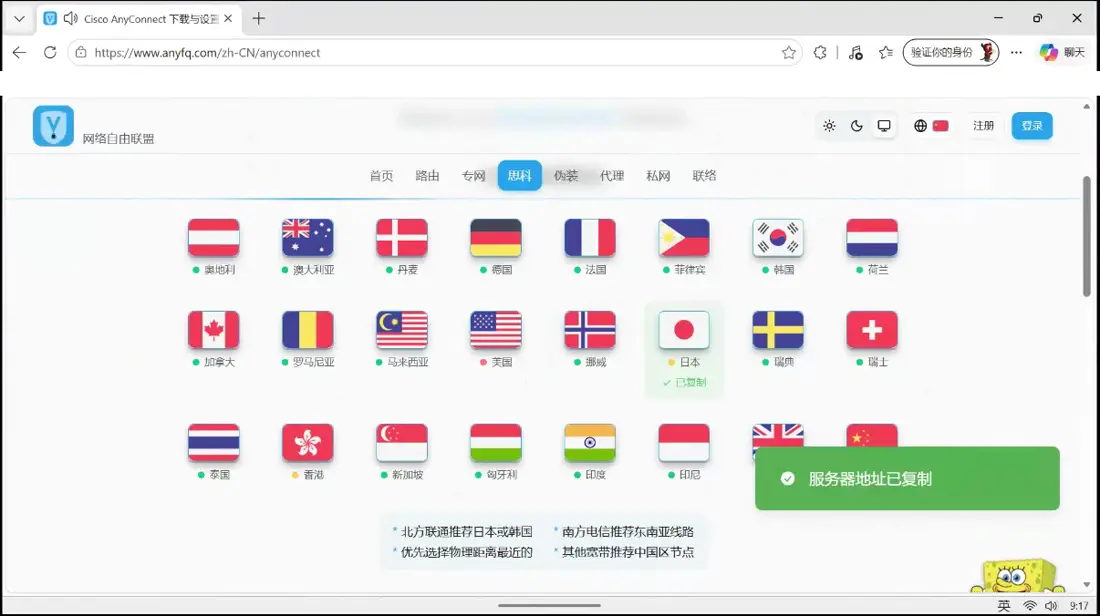Select the Romania (罗马尼亚) flag server
This screenshot has height=616, width=1100.
click(308, 330)
